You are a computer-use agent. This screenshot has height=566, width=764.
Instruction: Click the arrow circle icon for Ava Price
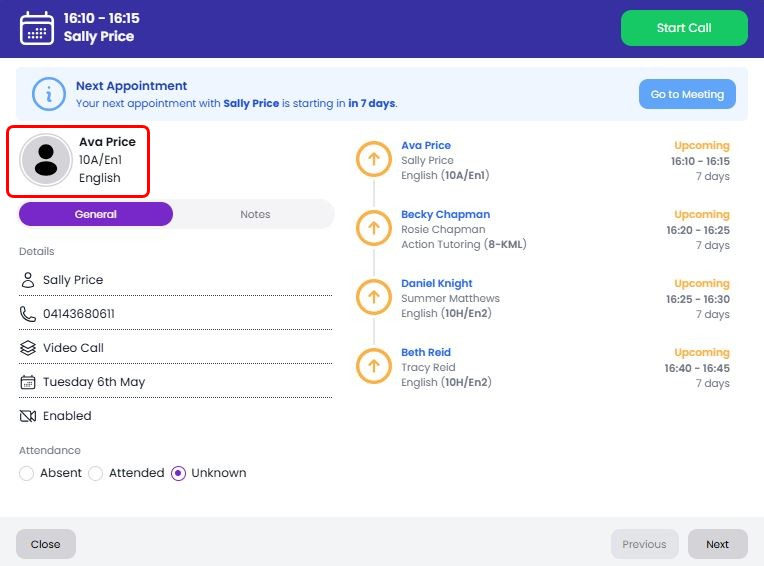pos(374,159)
